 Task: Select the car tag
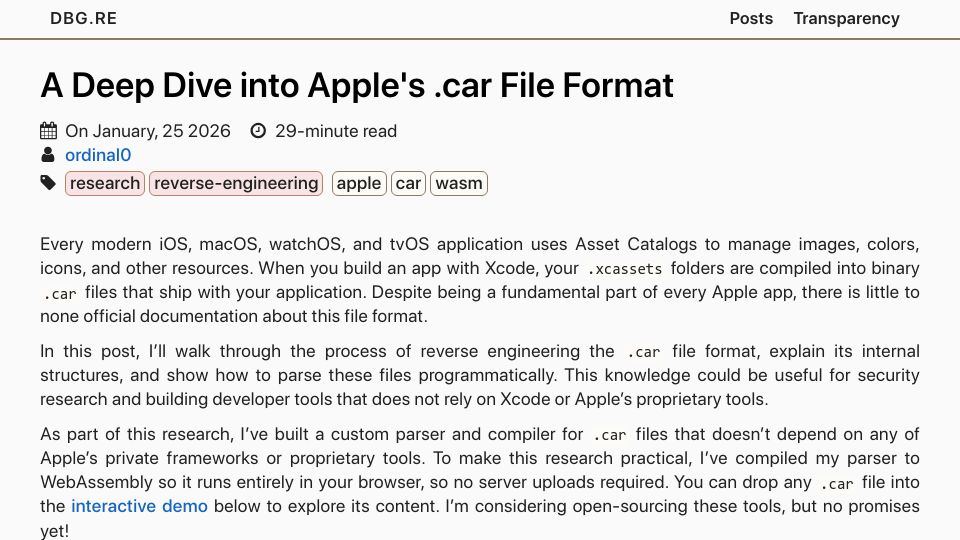408,183
